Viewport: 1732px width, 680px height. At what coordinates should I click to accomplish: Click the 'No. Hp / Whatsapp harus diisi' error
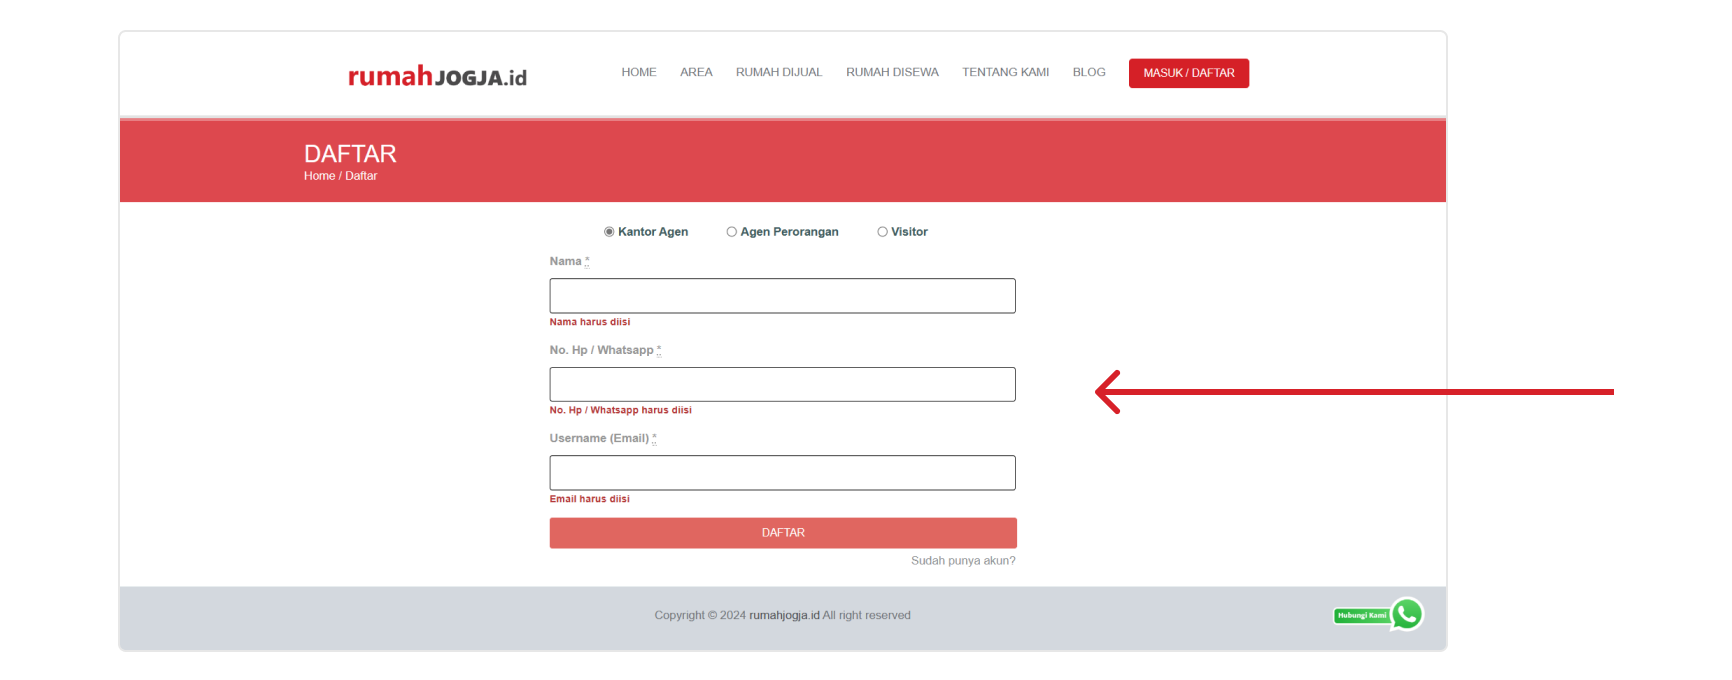620,410
